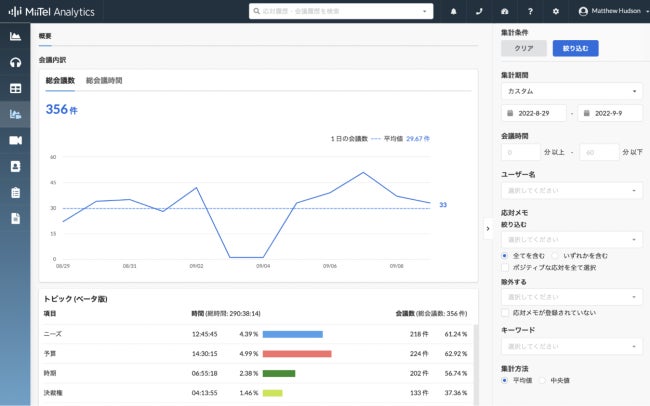Image resolution: width=650 pixels, height=406 pixels.
Task: Open help via the question mark icon
Action: (530, 11)
